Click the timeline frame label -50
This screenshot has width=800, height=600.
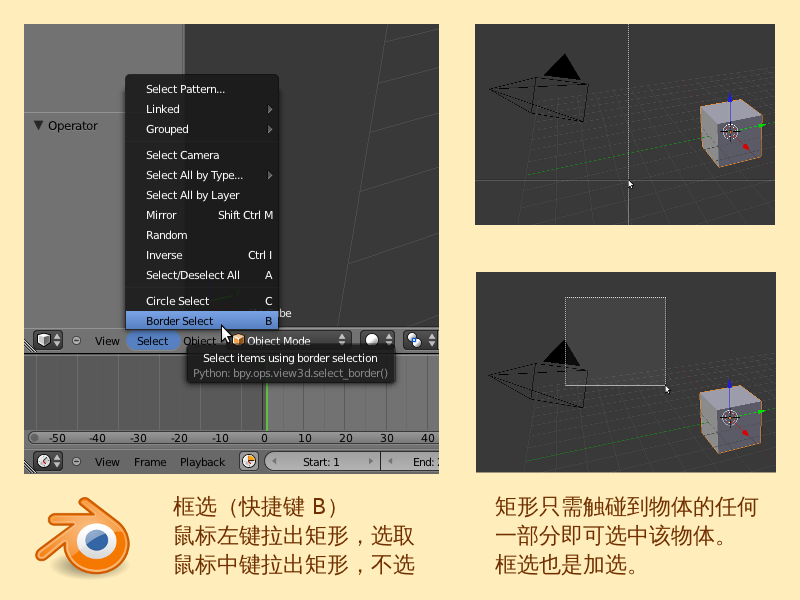click(x=57, y=438)
